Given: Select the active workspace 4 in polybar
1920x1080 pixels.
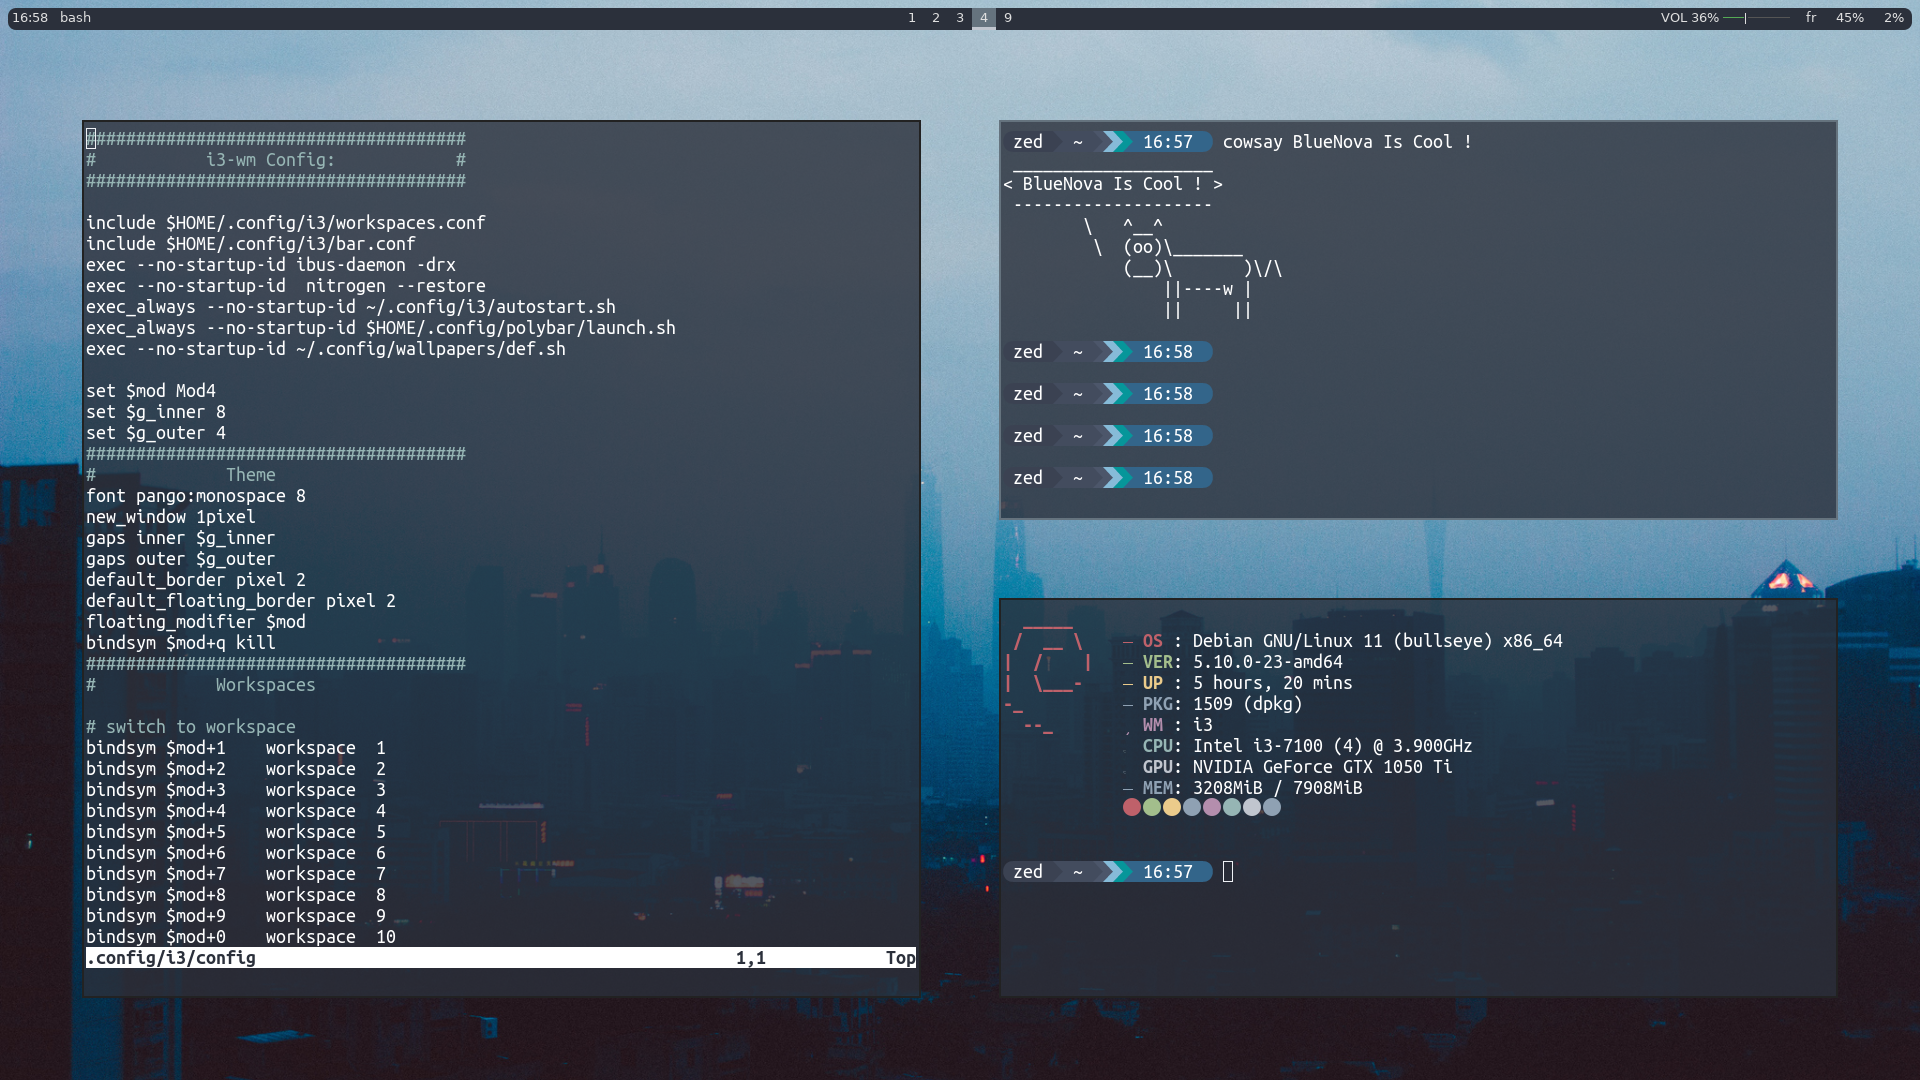Looking at the screenshot, I should [984, 17].
